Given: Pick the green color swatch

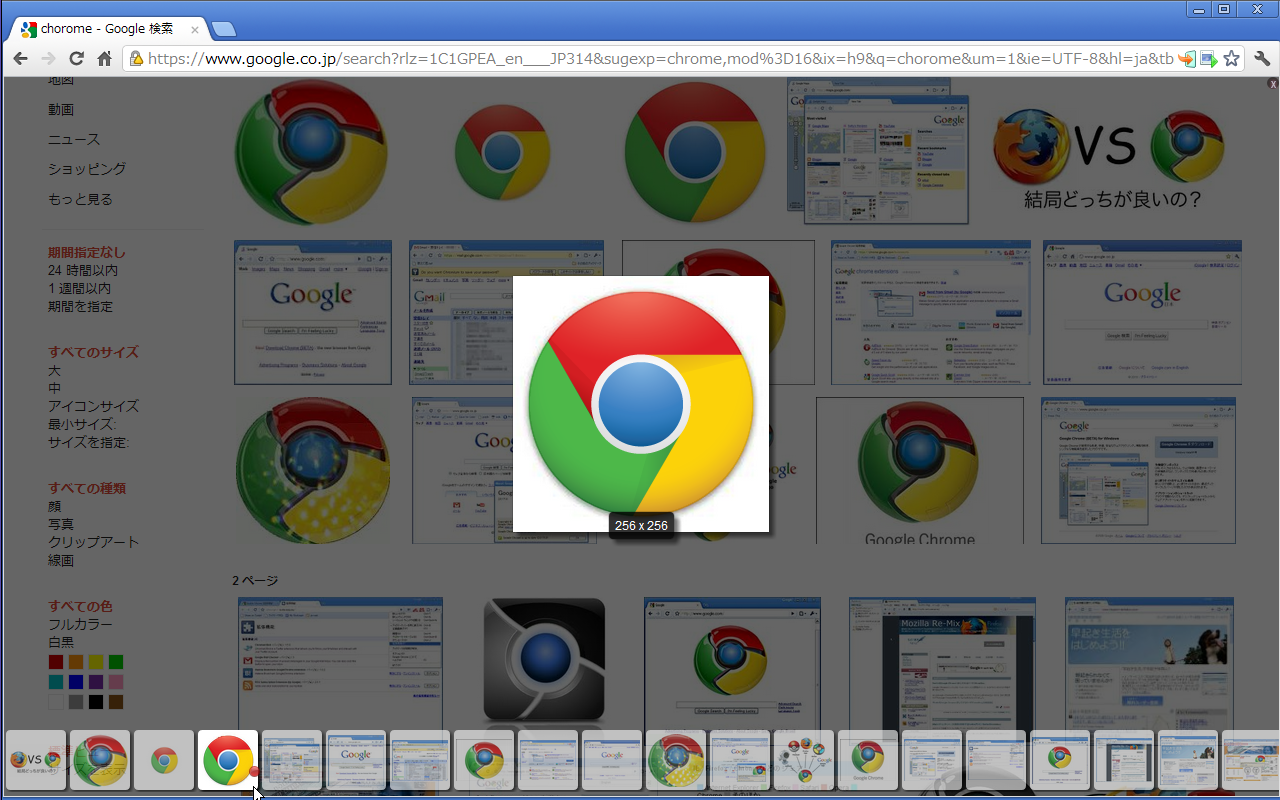Looking at the screenshot, I should click(116, 662).
